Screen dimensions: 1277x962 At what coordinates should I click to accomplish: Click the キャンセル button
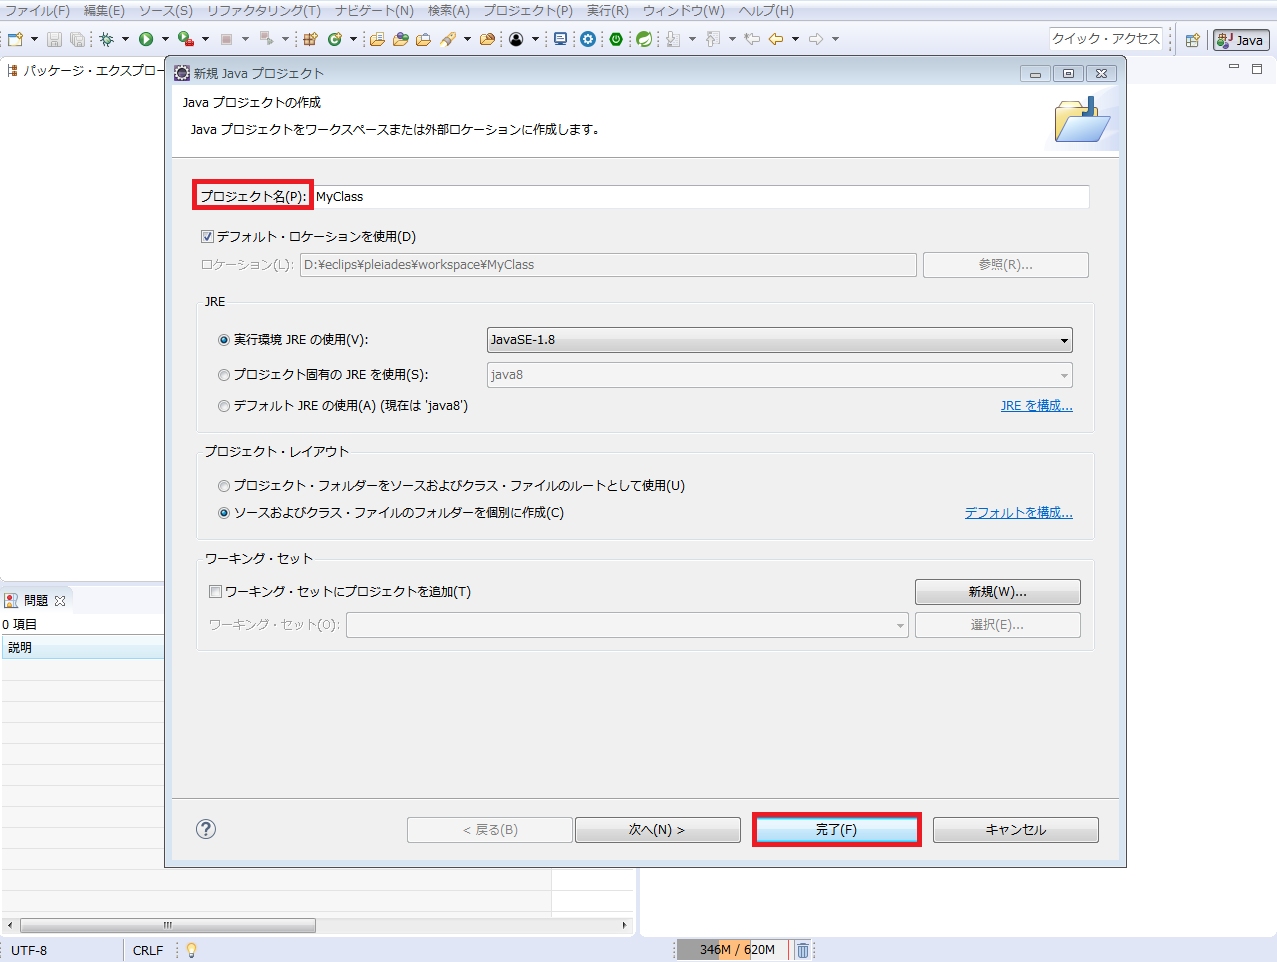1015,830
